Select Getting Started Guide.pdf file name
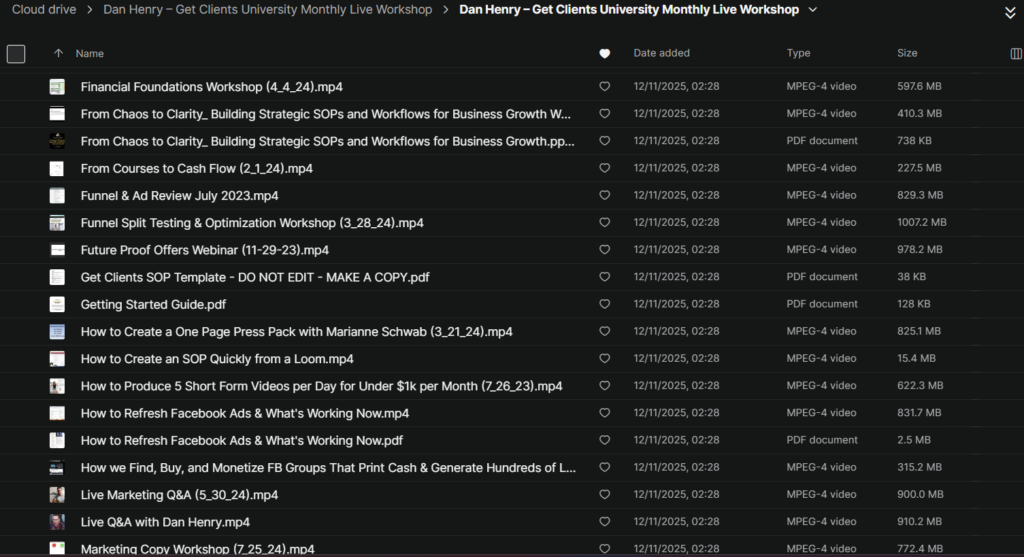 click(153, 304)
